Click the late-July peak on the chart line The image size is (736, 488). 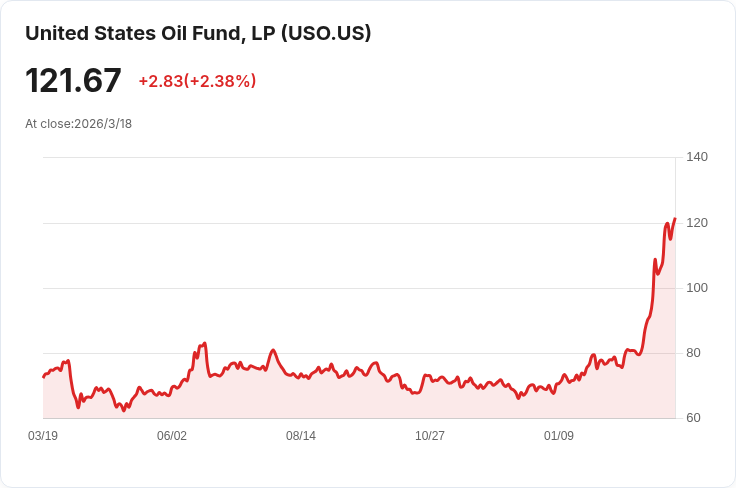click(273, 350)
